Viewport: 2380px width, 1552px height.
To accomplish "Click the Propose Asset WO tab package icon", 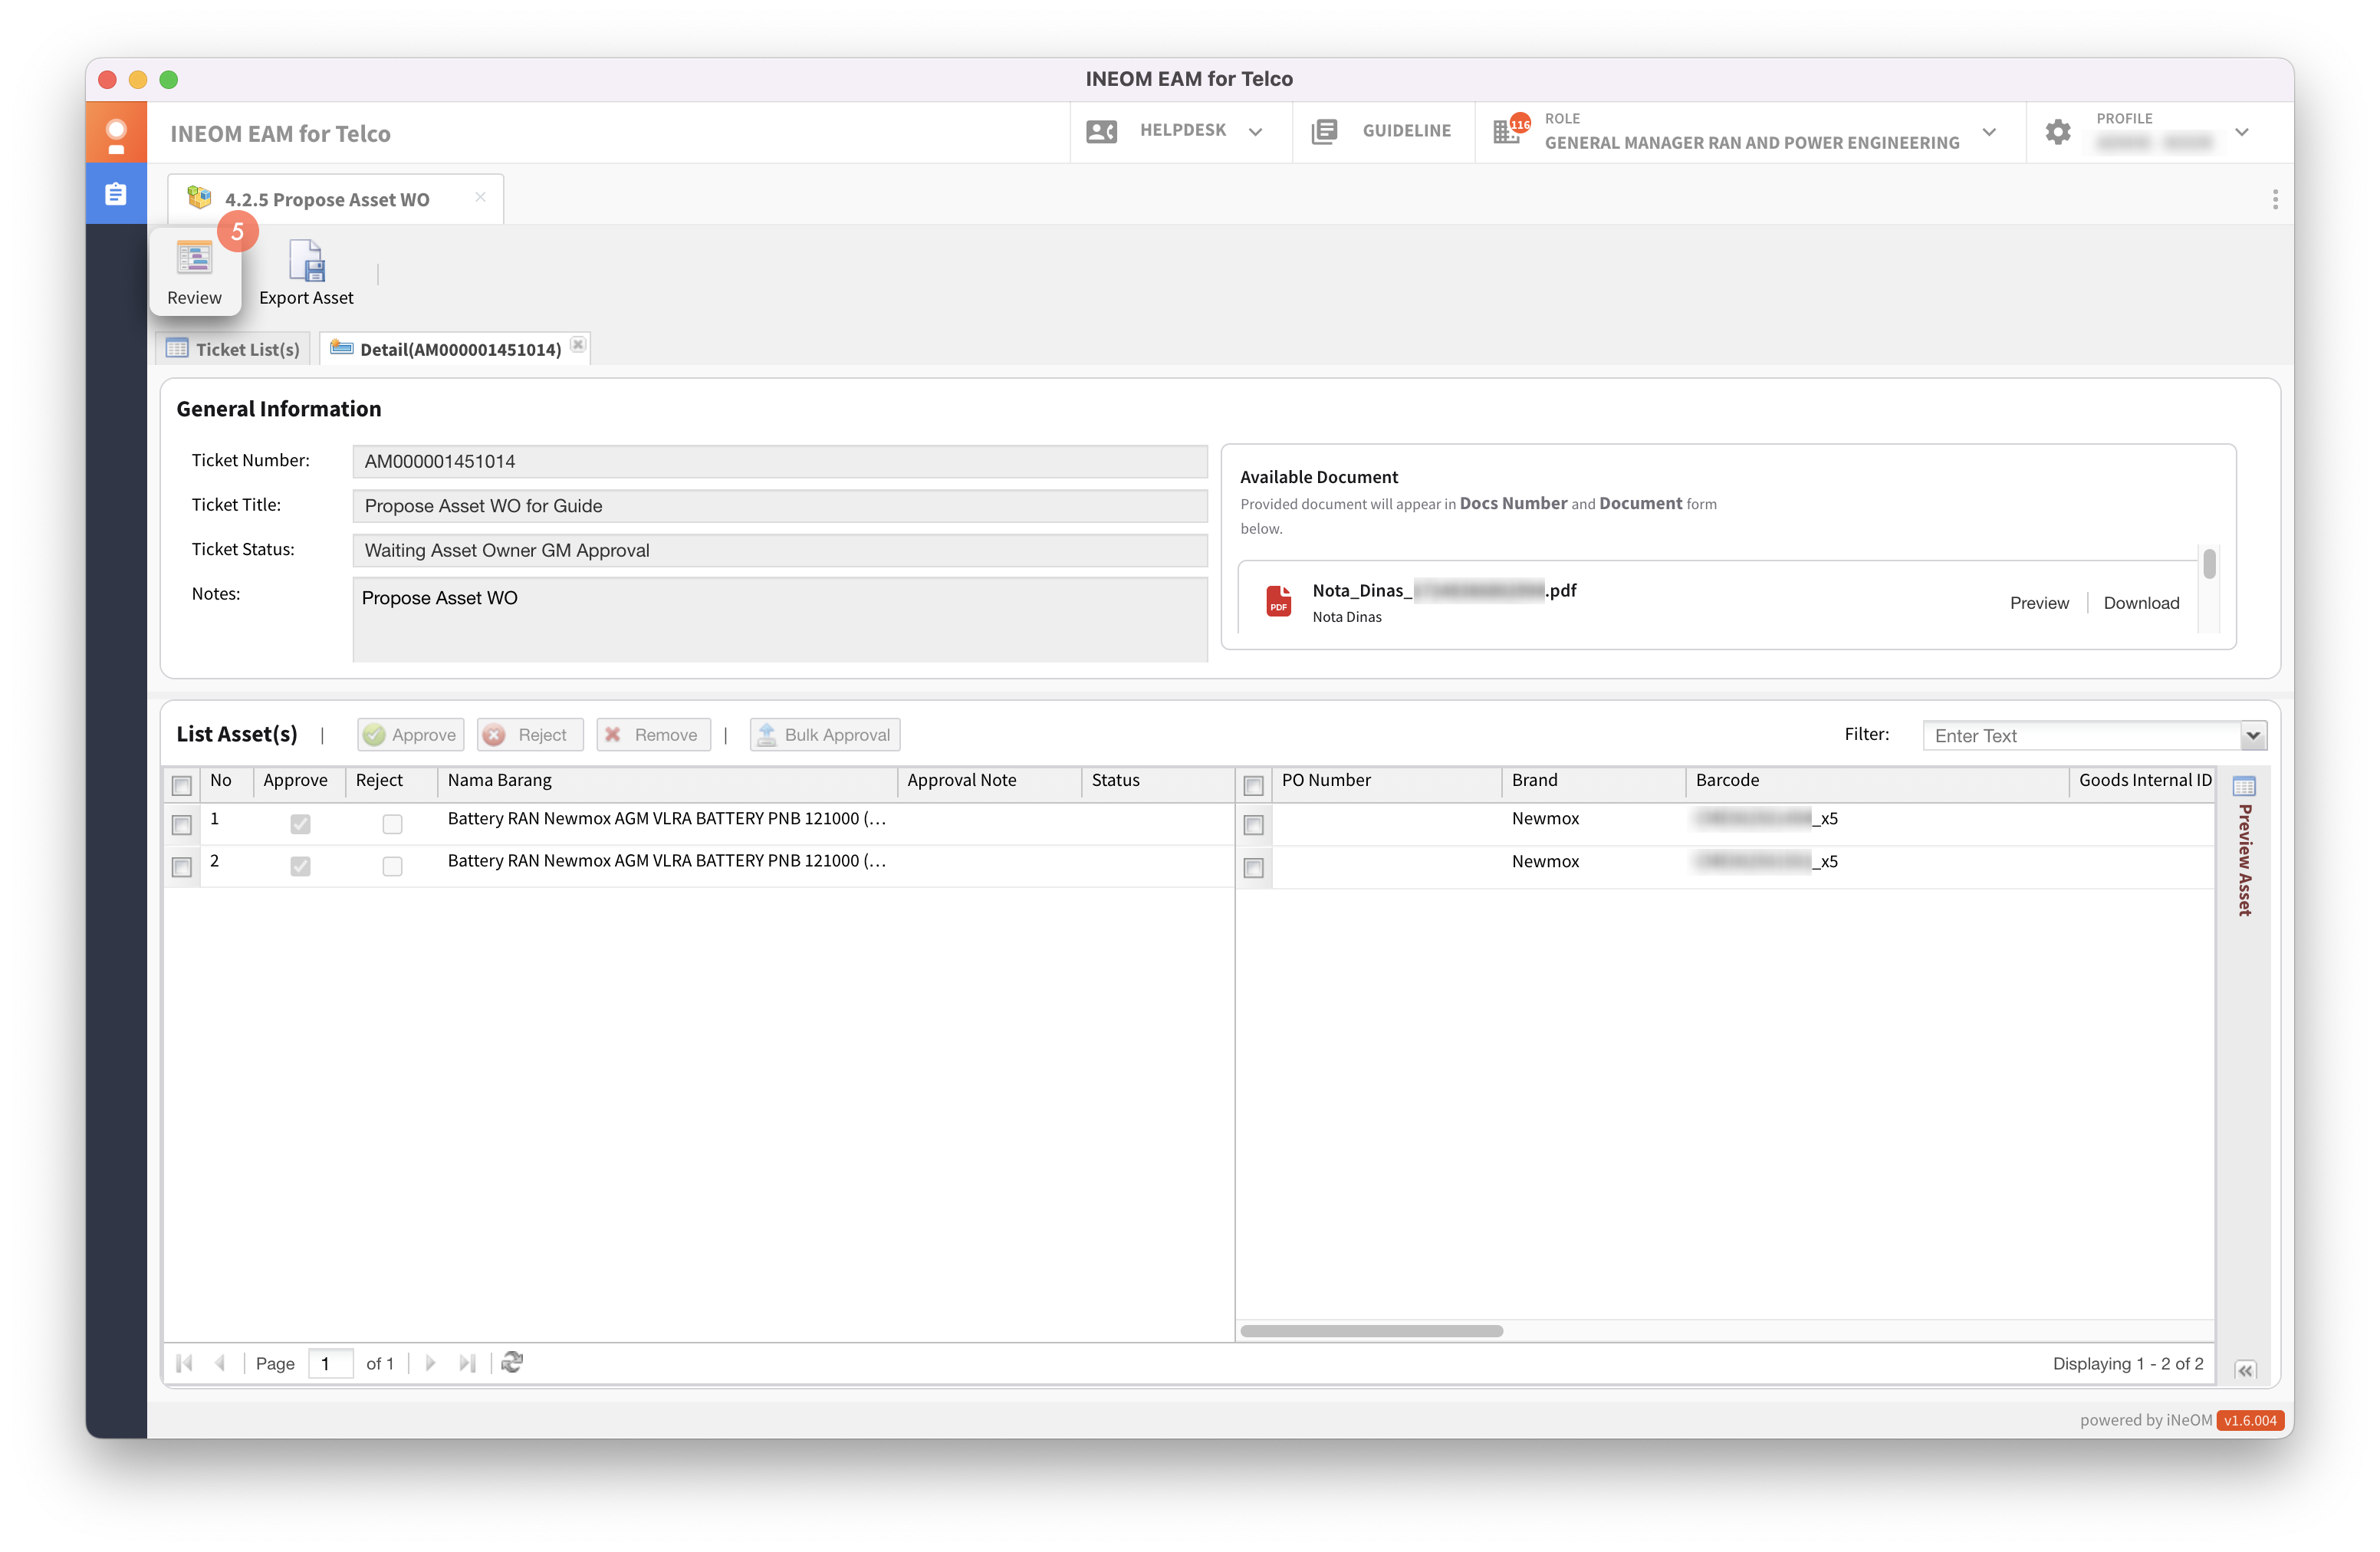I will point(199,198).
